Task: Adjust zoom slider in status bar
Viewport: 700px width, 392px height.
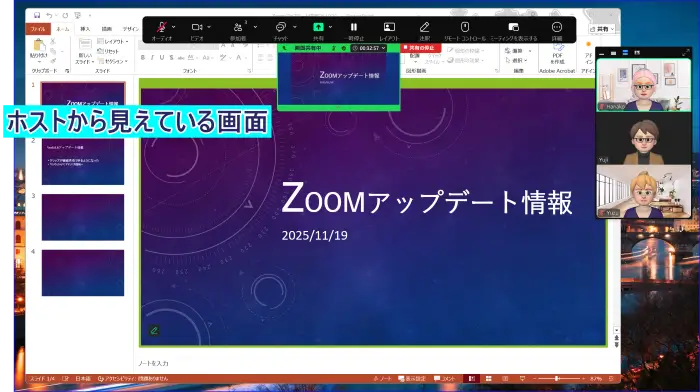Action: [558, 379]
